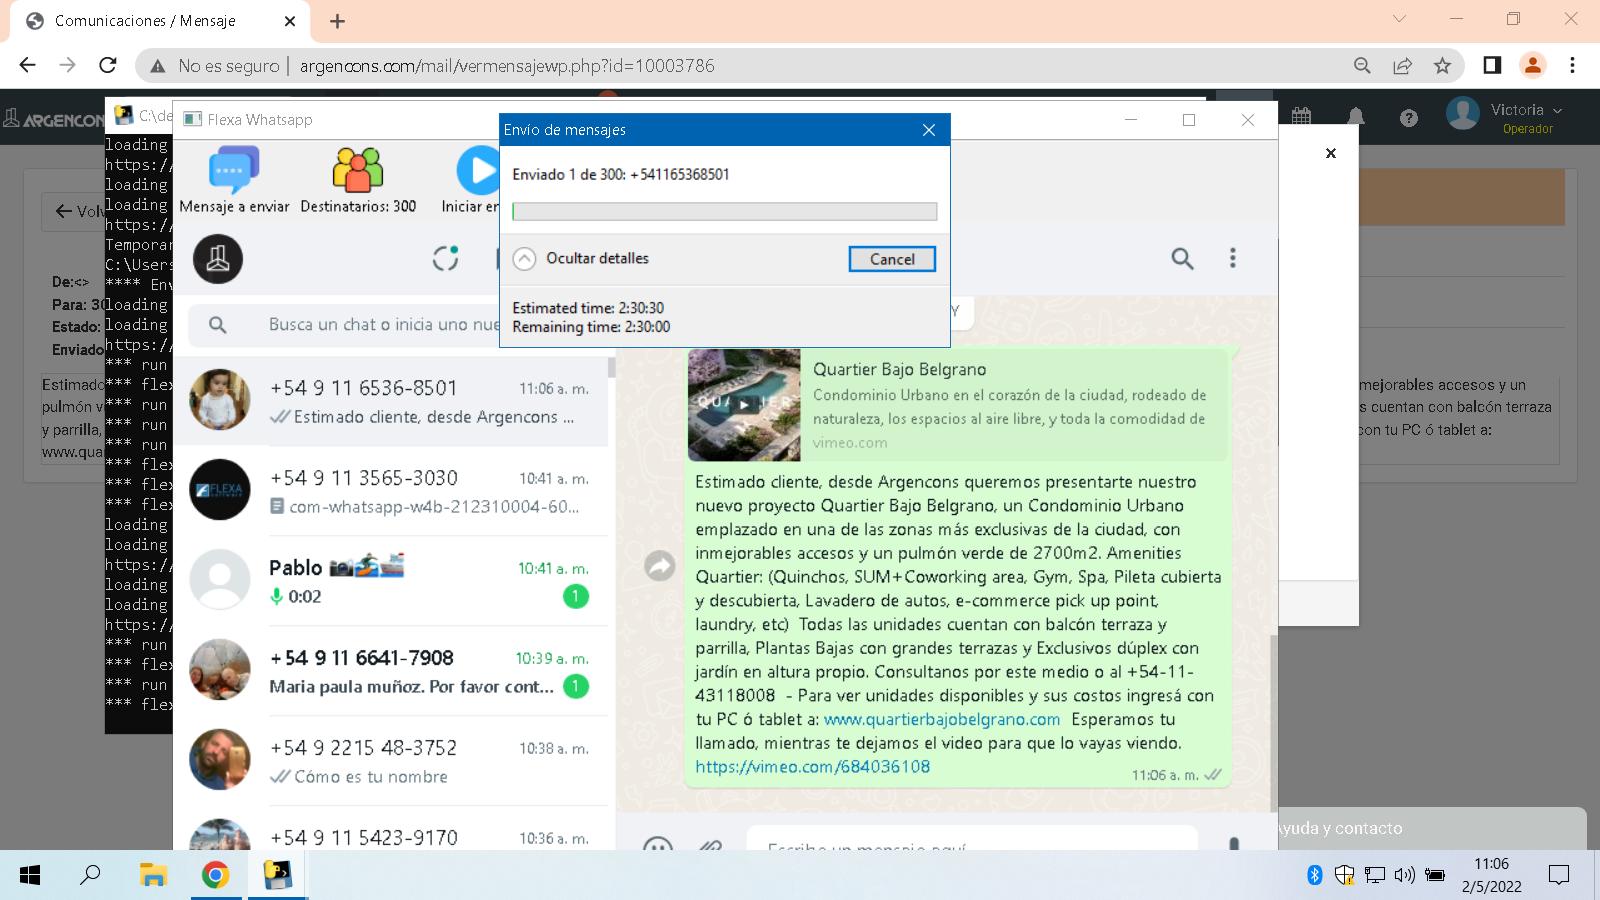This screenshot has height=900, width=1600.
Task: Open Ayuda y contacto panel
Action: pyautogui.click(x=1432, y=829)
